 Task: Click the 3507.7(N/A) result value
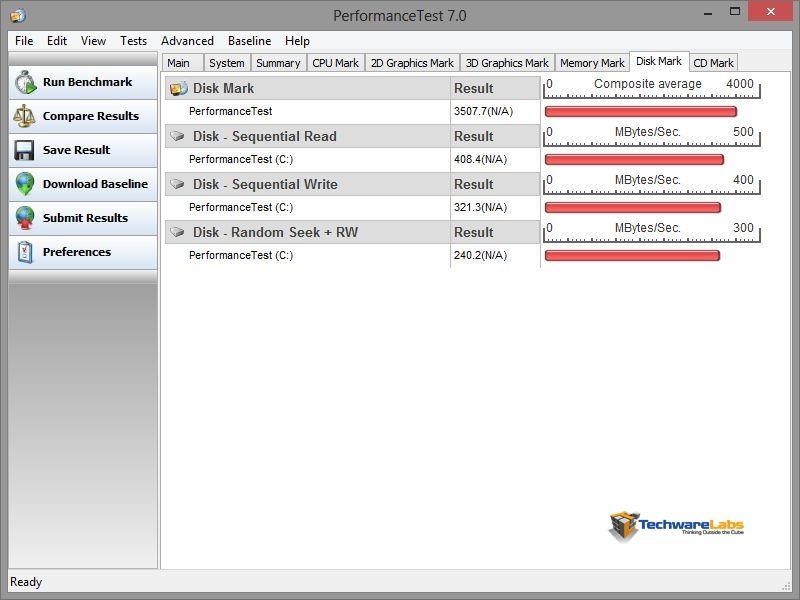coord(483,111)
